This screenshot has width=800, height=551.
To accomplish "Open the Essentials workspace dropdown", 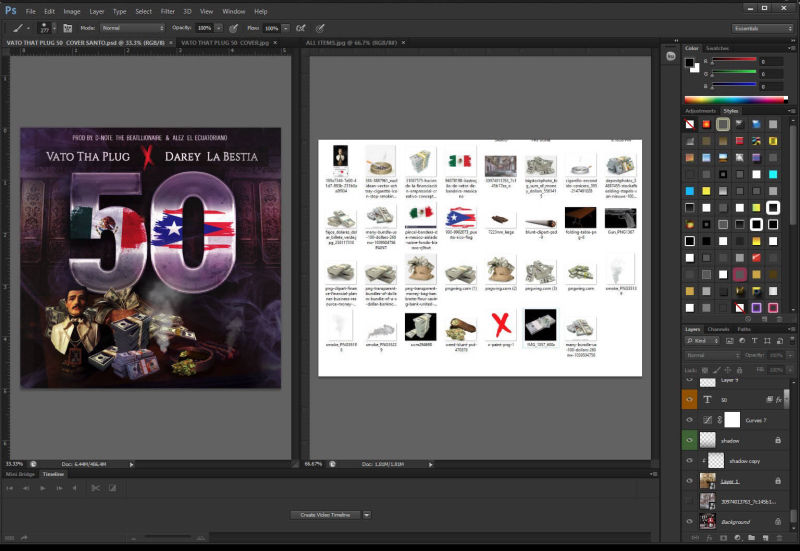I will pos(762,28).
